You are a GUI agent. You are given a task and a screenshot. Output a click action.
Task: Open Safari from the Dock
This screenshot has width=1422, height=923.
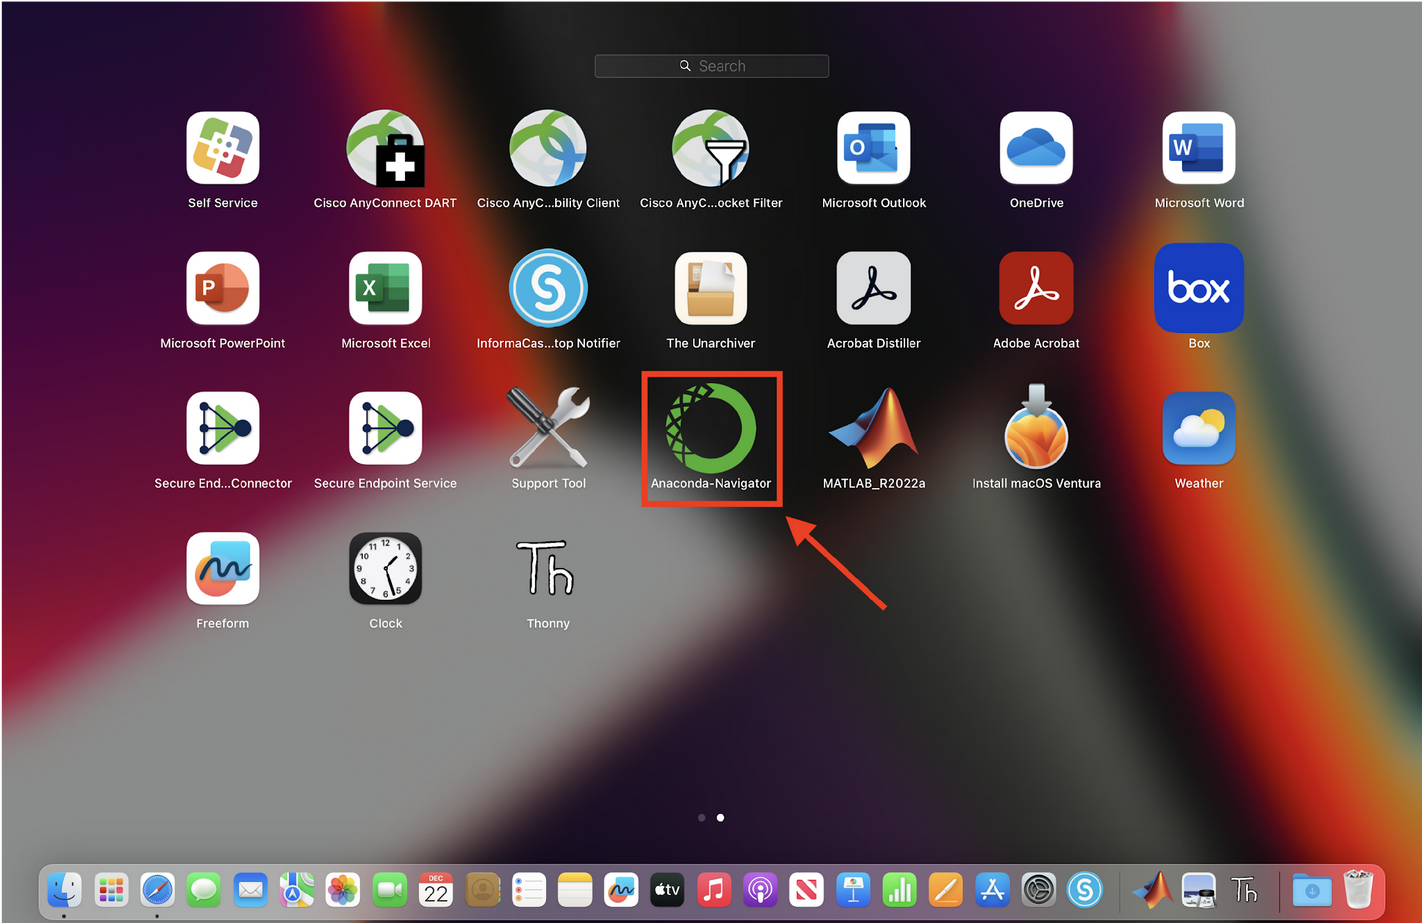click(157, 889)
